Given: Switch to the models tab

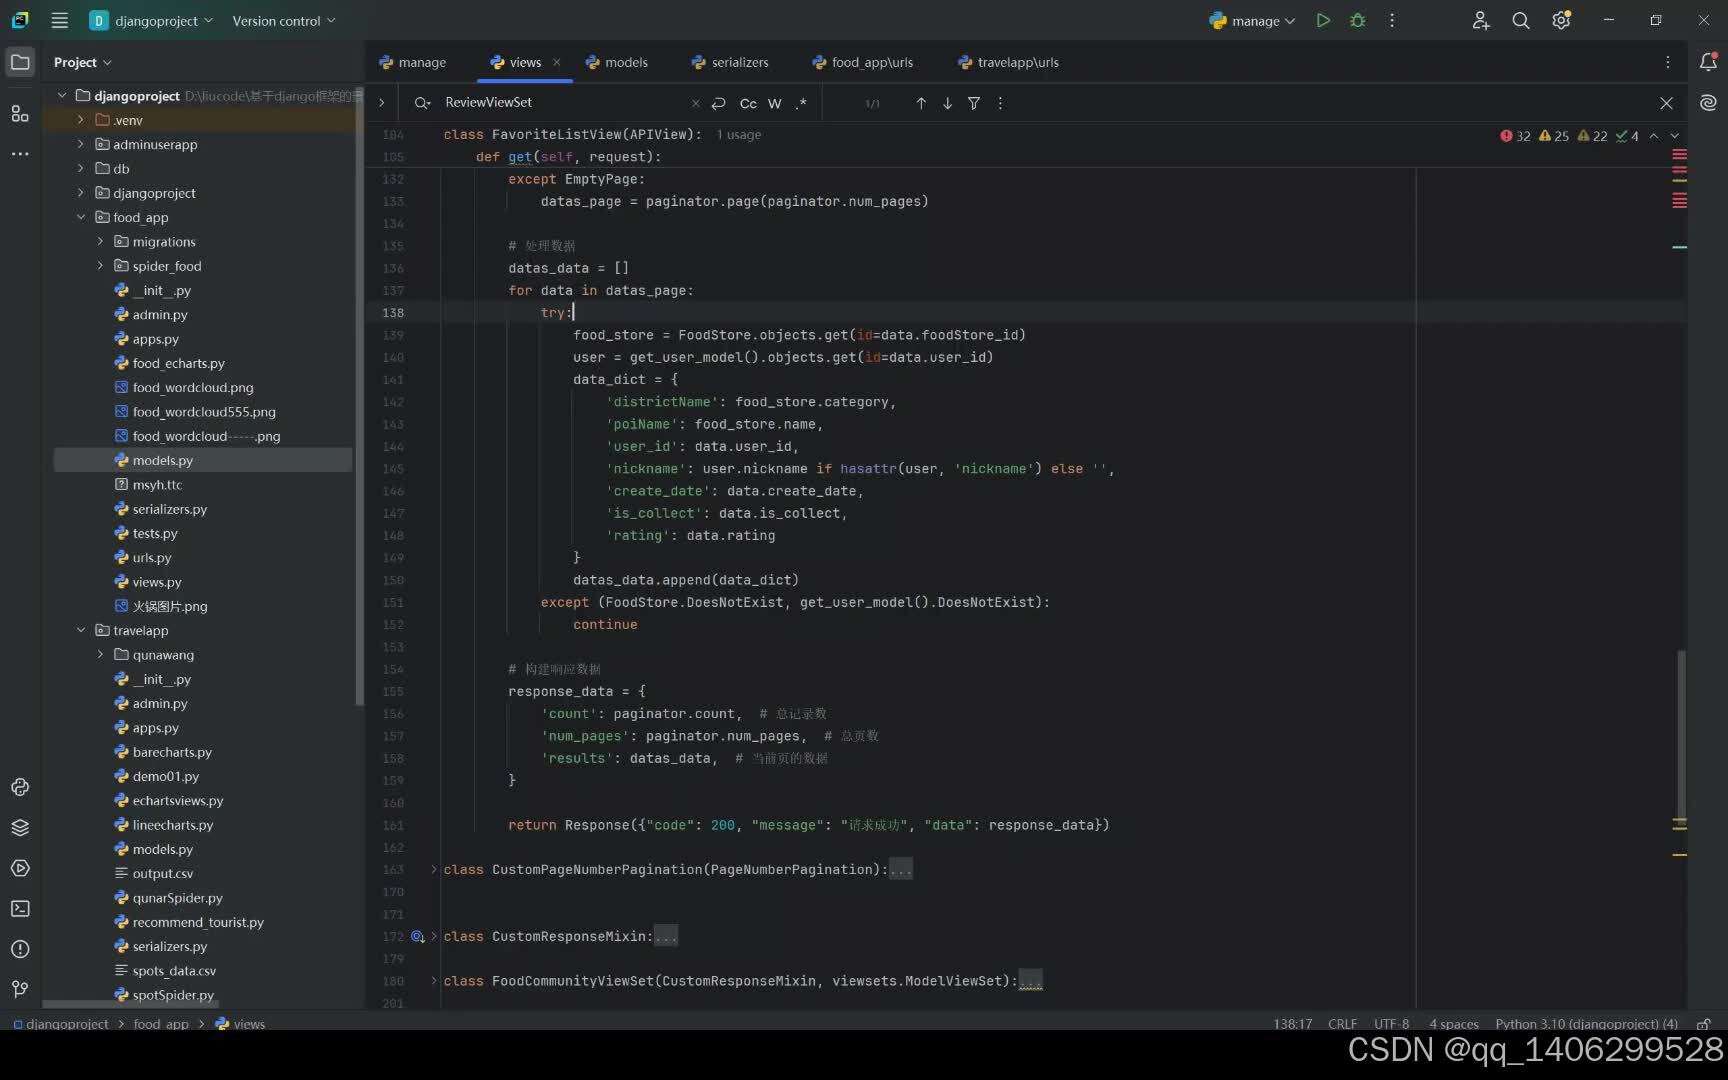Looking at the screenshot, I should [x=617, y=62].
